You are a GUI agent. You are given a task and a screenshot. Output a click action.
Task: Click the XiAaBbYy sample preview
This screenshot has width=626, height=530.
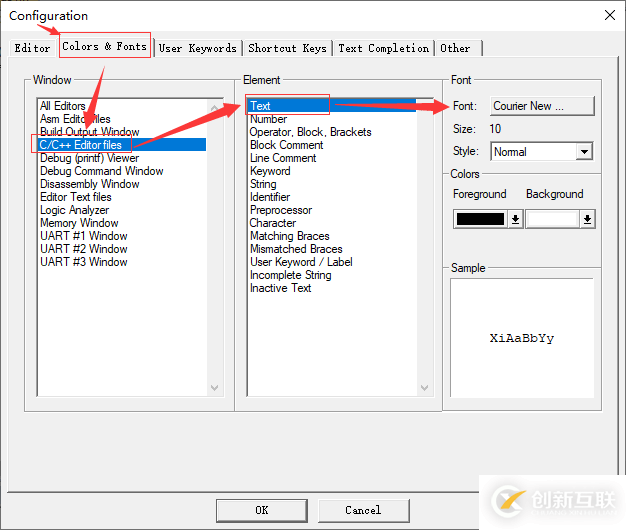click(522, 338)
